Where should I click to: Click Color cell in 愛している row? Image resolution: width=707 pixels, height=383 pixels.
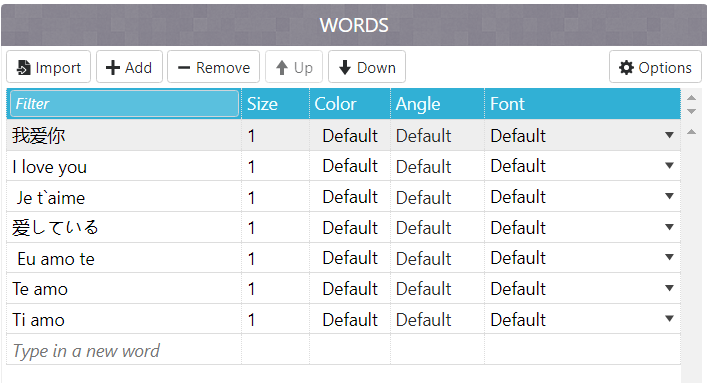(350, 228)
